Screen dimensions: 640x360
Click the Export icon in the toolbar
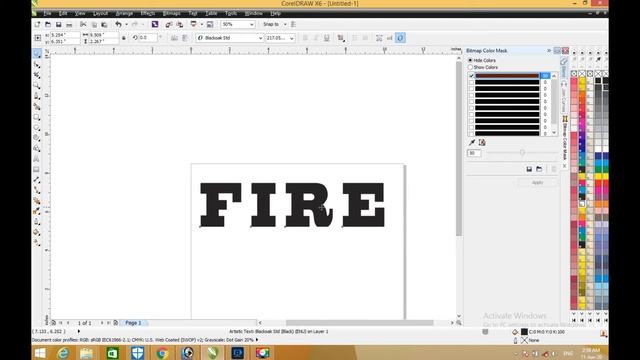[180, 24]
